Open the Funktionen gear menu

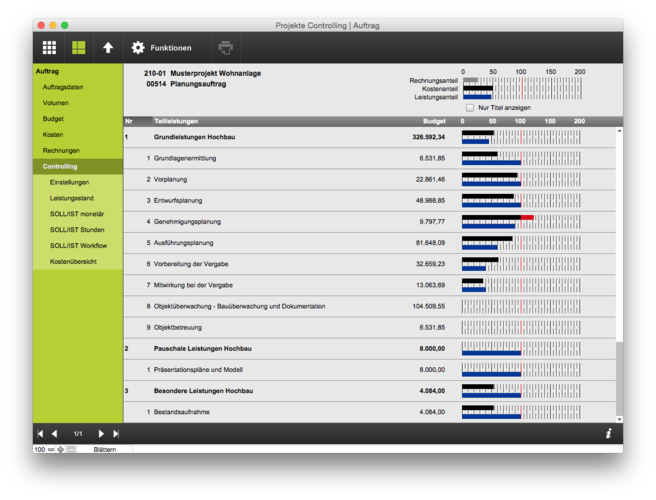(161, 47)
